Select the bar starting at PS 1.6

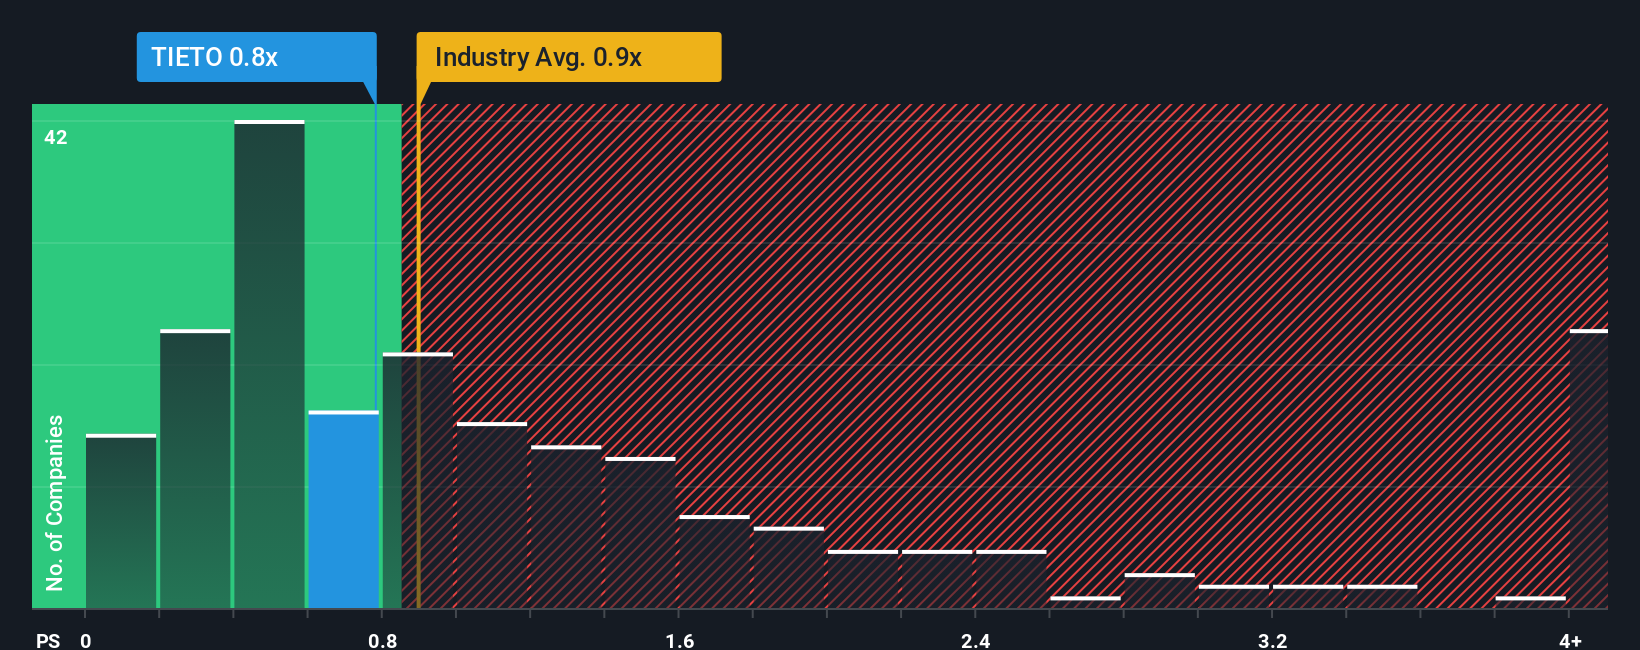tap(714, 562)
